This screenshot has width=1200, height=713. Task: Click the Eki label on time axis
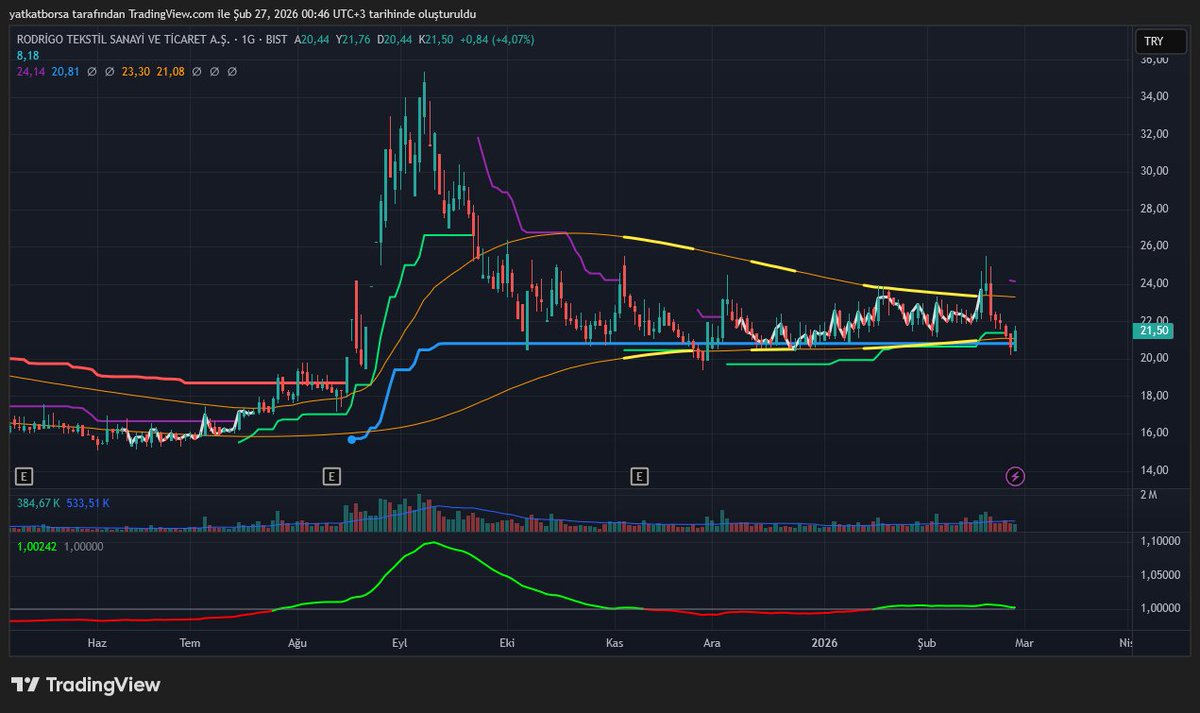pos(507,643)
